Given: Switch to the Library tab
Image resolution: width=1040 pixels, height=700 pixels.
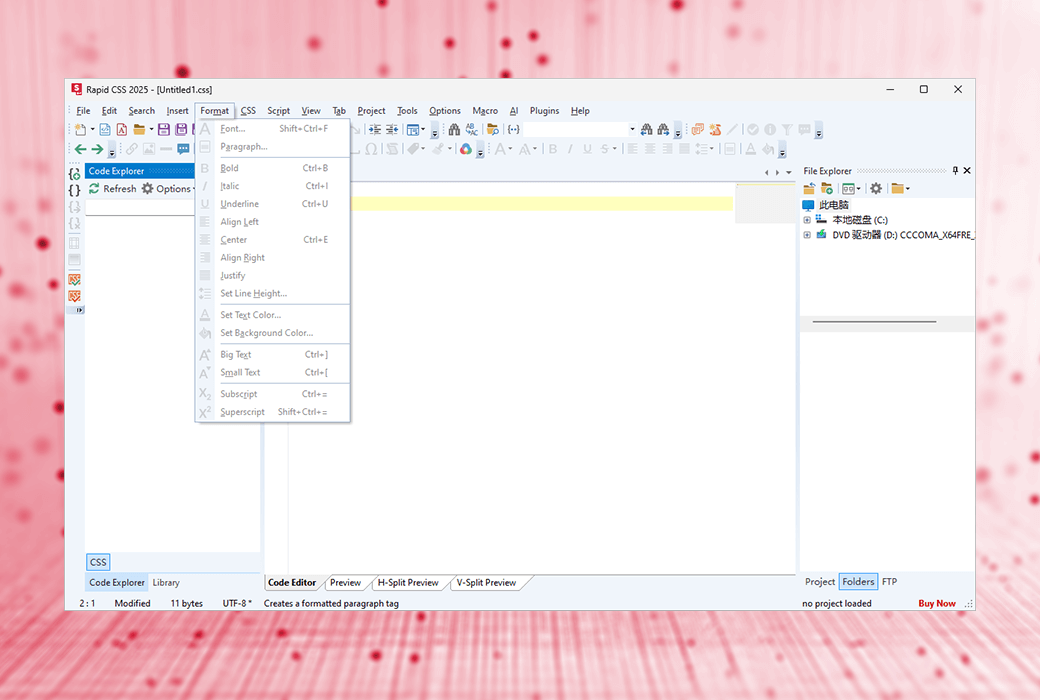Looking at the screenshot, I should coord(166,583).
